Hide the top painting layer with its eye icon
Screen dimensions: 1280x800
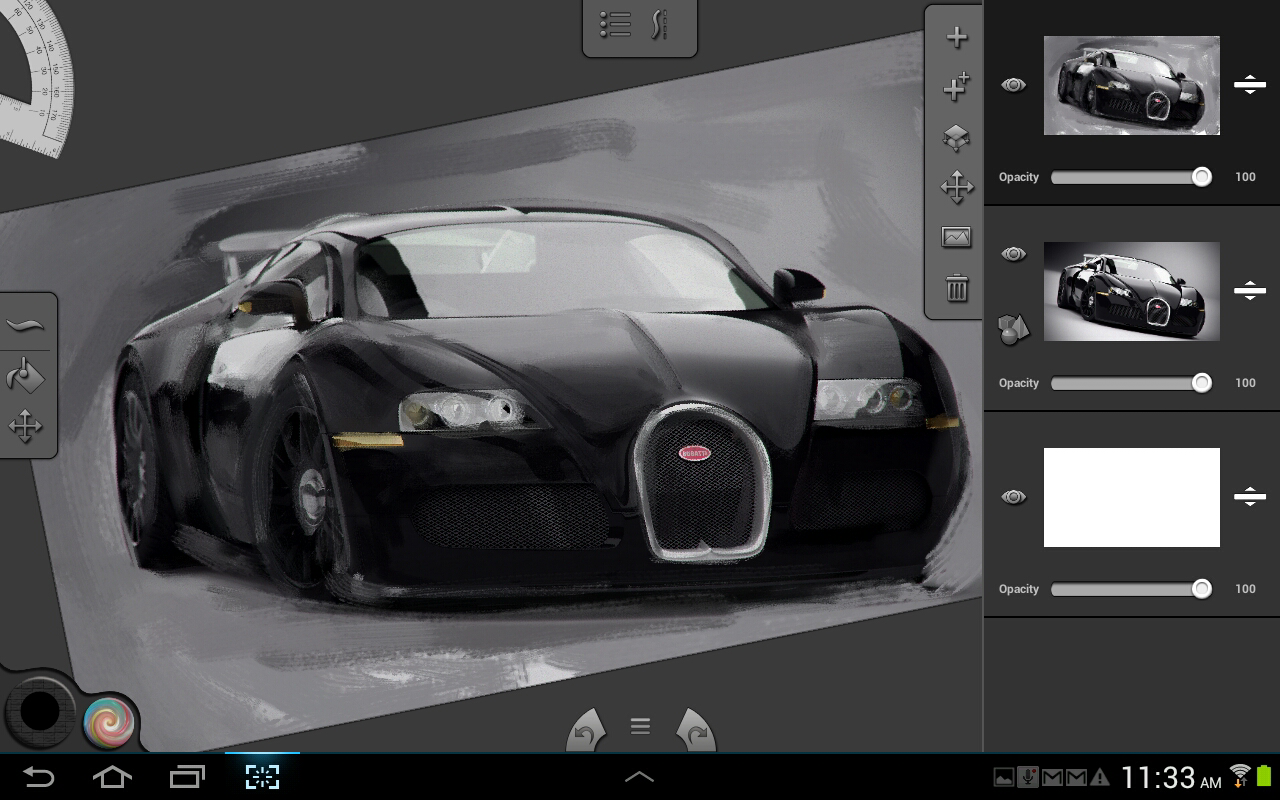tap(1013, 85)
